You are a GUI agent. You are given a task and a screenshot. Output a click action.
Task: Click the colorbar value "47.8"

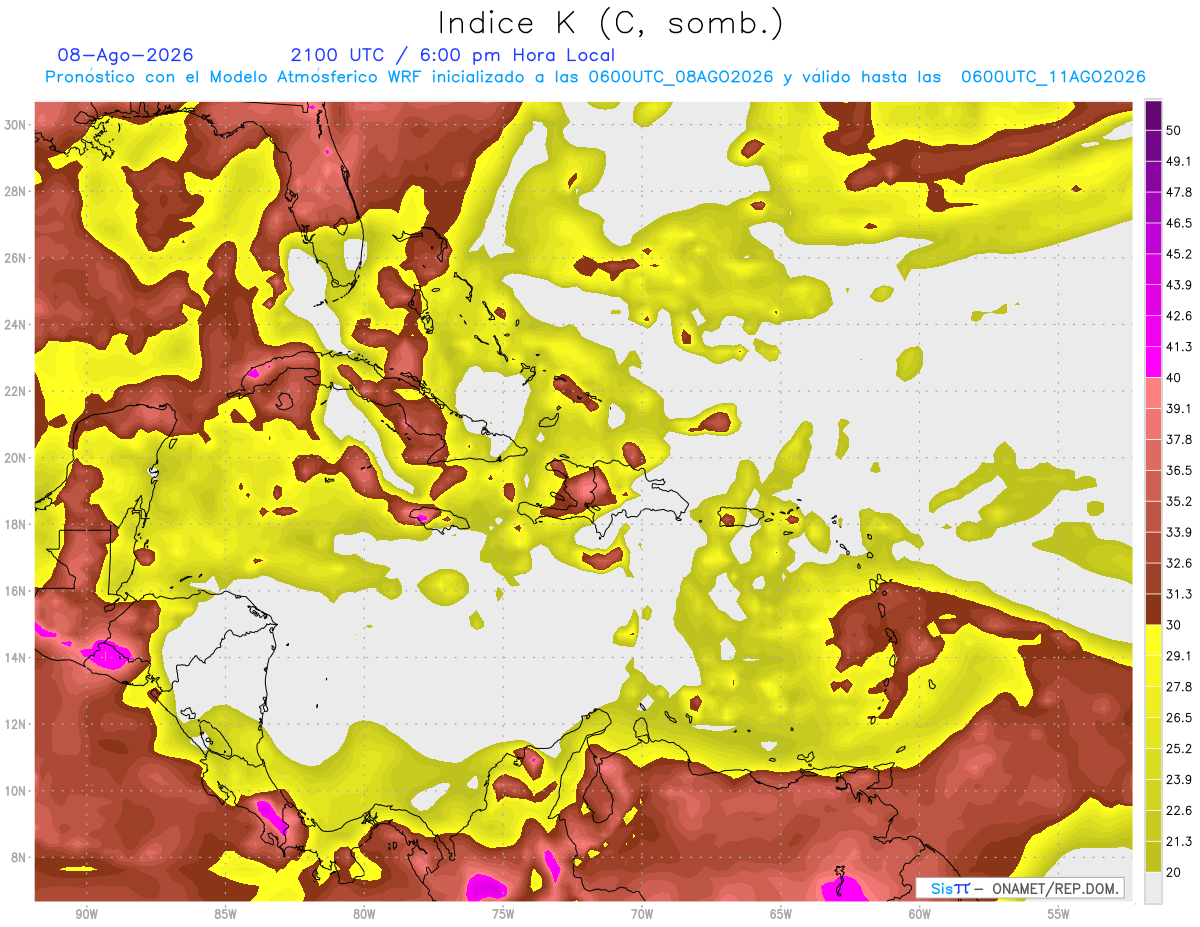pyautogui.click(x=1180, y=192)
